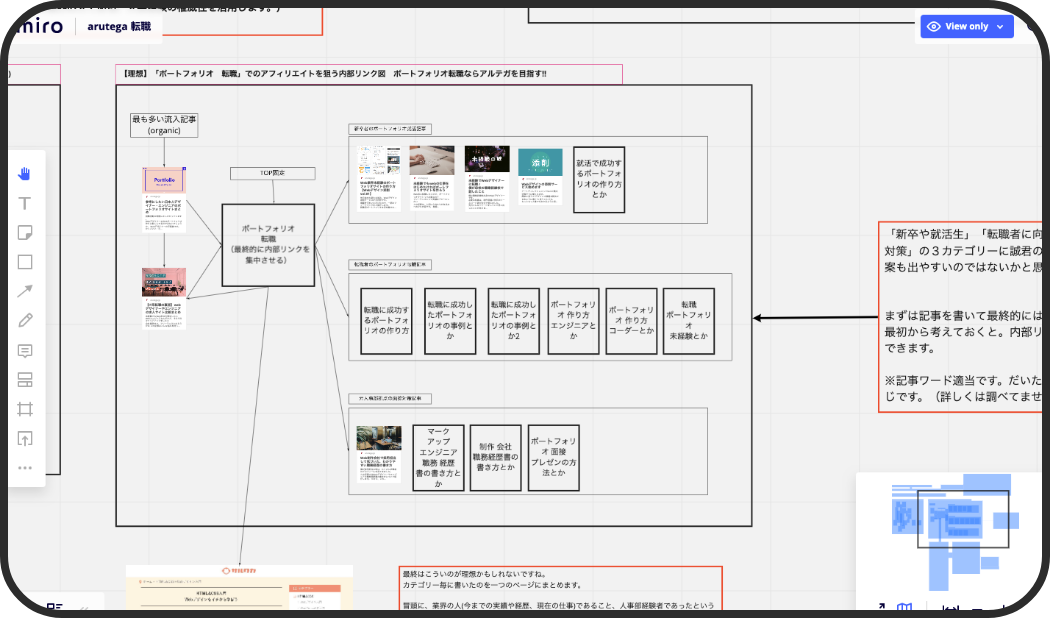The height and width of the screenshot is (618, 1050).
Task: Select the first website screenshot article thumbnail
Action: tap(378, 179)
